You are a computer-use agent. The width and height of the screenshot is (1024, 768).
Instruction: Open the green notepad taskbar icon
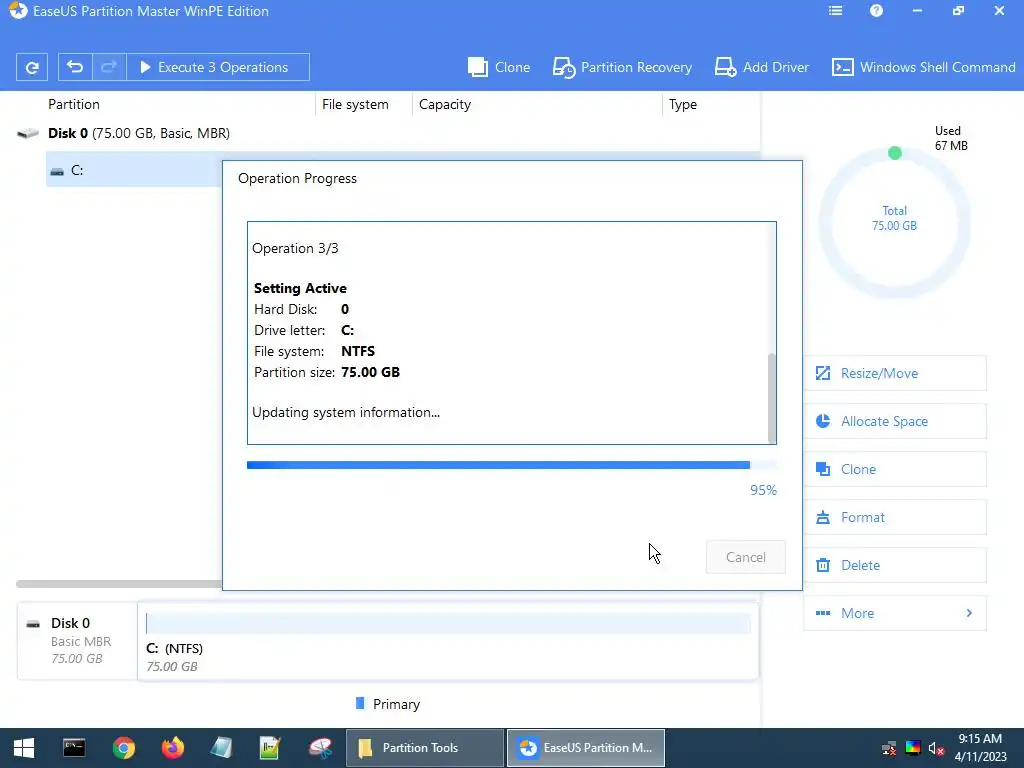pos(270,748)
